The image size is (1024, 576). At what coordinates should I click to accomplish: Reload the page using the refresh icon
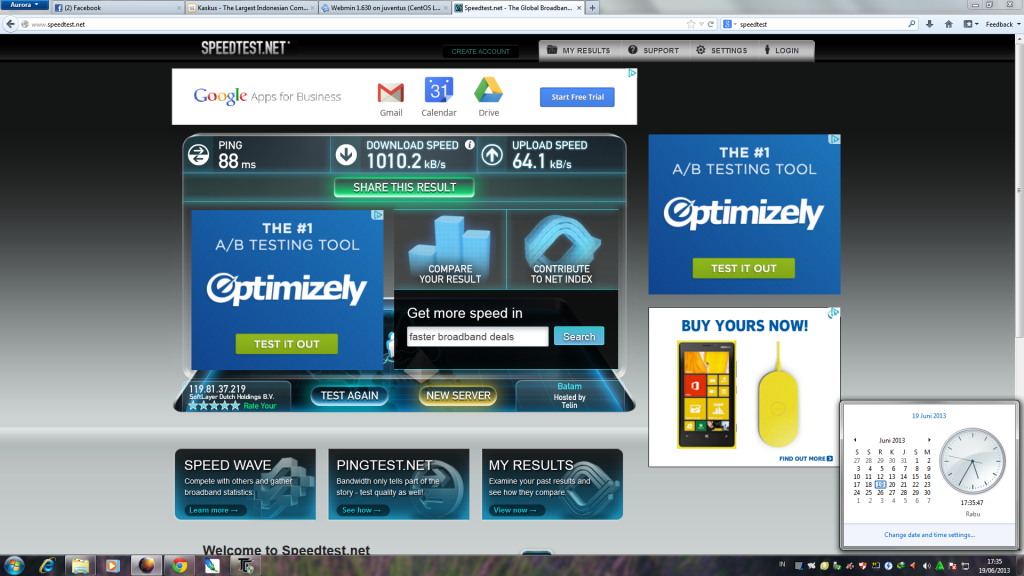tap(711, 24)
